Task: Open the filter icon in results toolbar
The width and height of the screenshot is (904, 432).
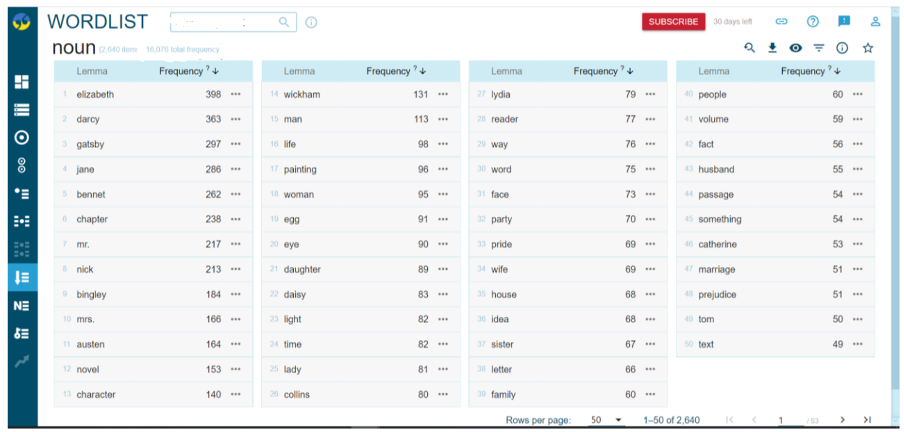Action: [819, 48]
